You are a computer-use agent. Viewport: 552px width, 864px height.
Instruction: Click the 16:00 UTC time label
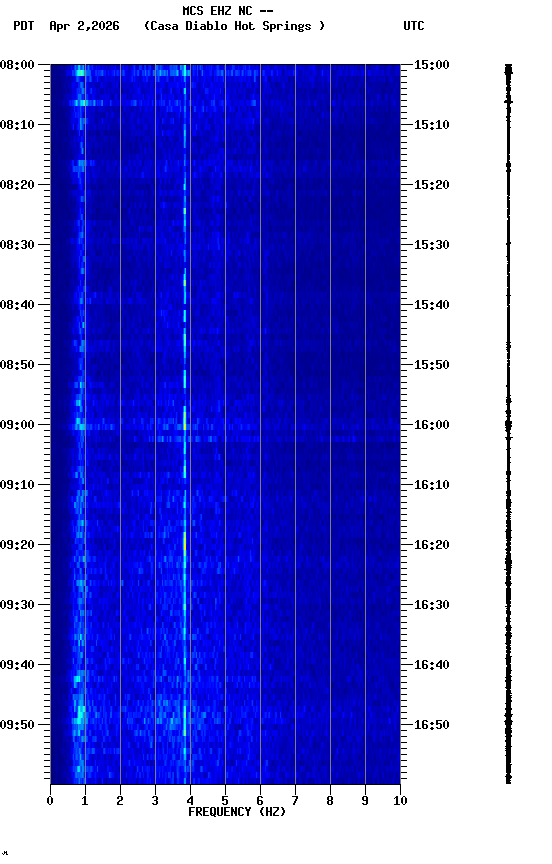click(x=432, y=425)
